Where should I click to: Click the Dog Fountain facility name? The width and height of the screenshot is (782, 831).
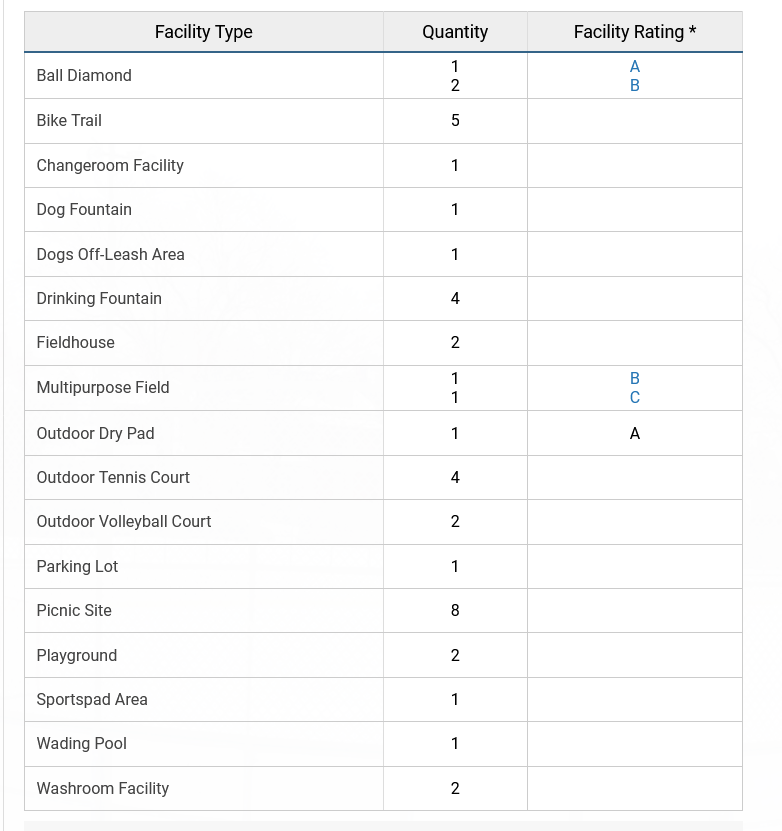point(84,209)
